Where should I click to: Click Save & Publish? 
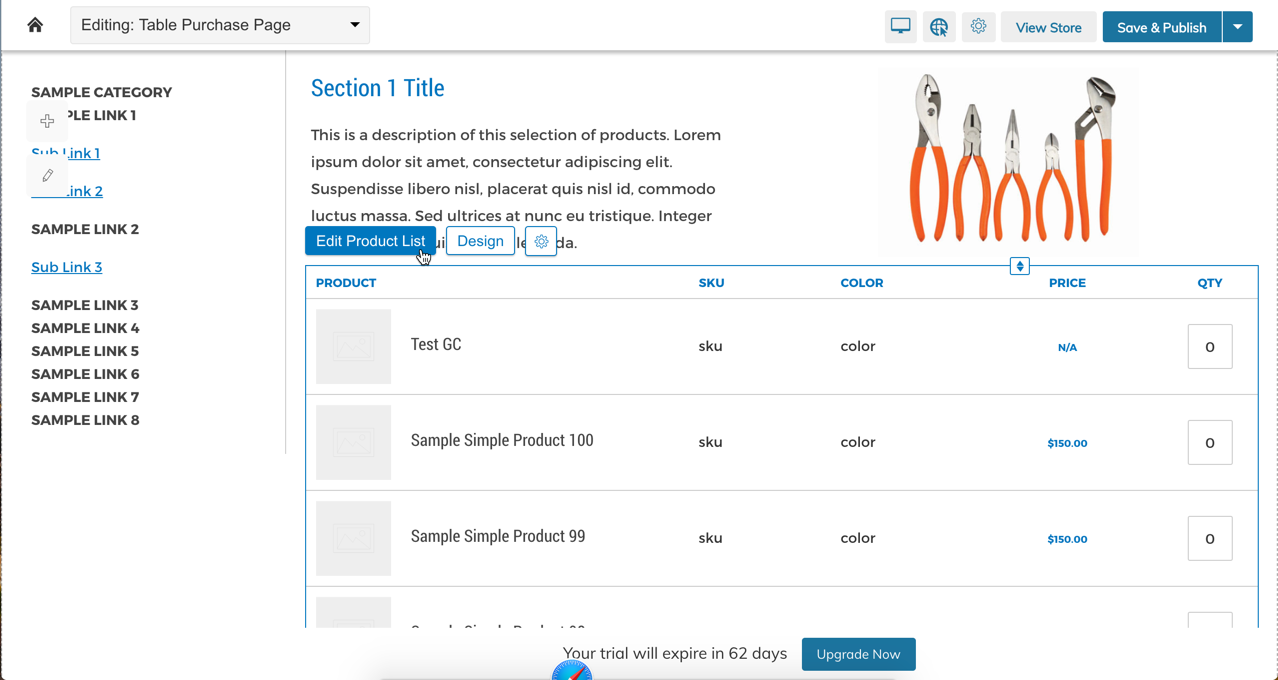1162,27
